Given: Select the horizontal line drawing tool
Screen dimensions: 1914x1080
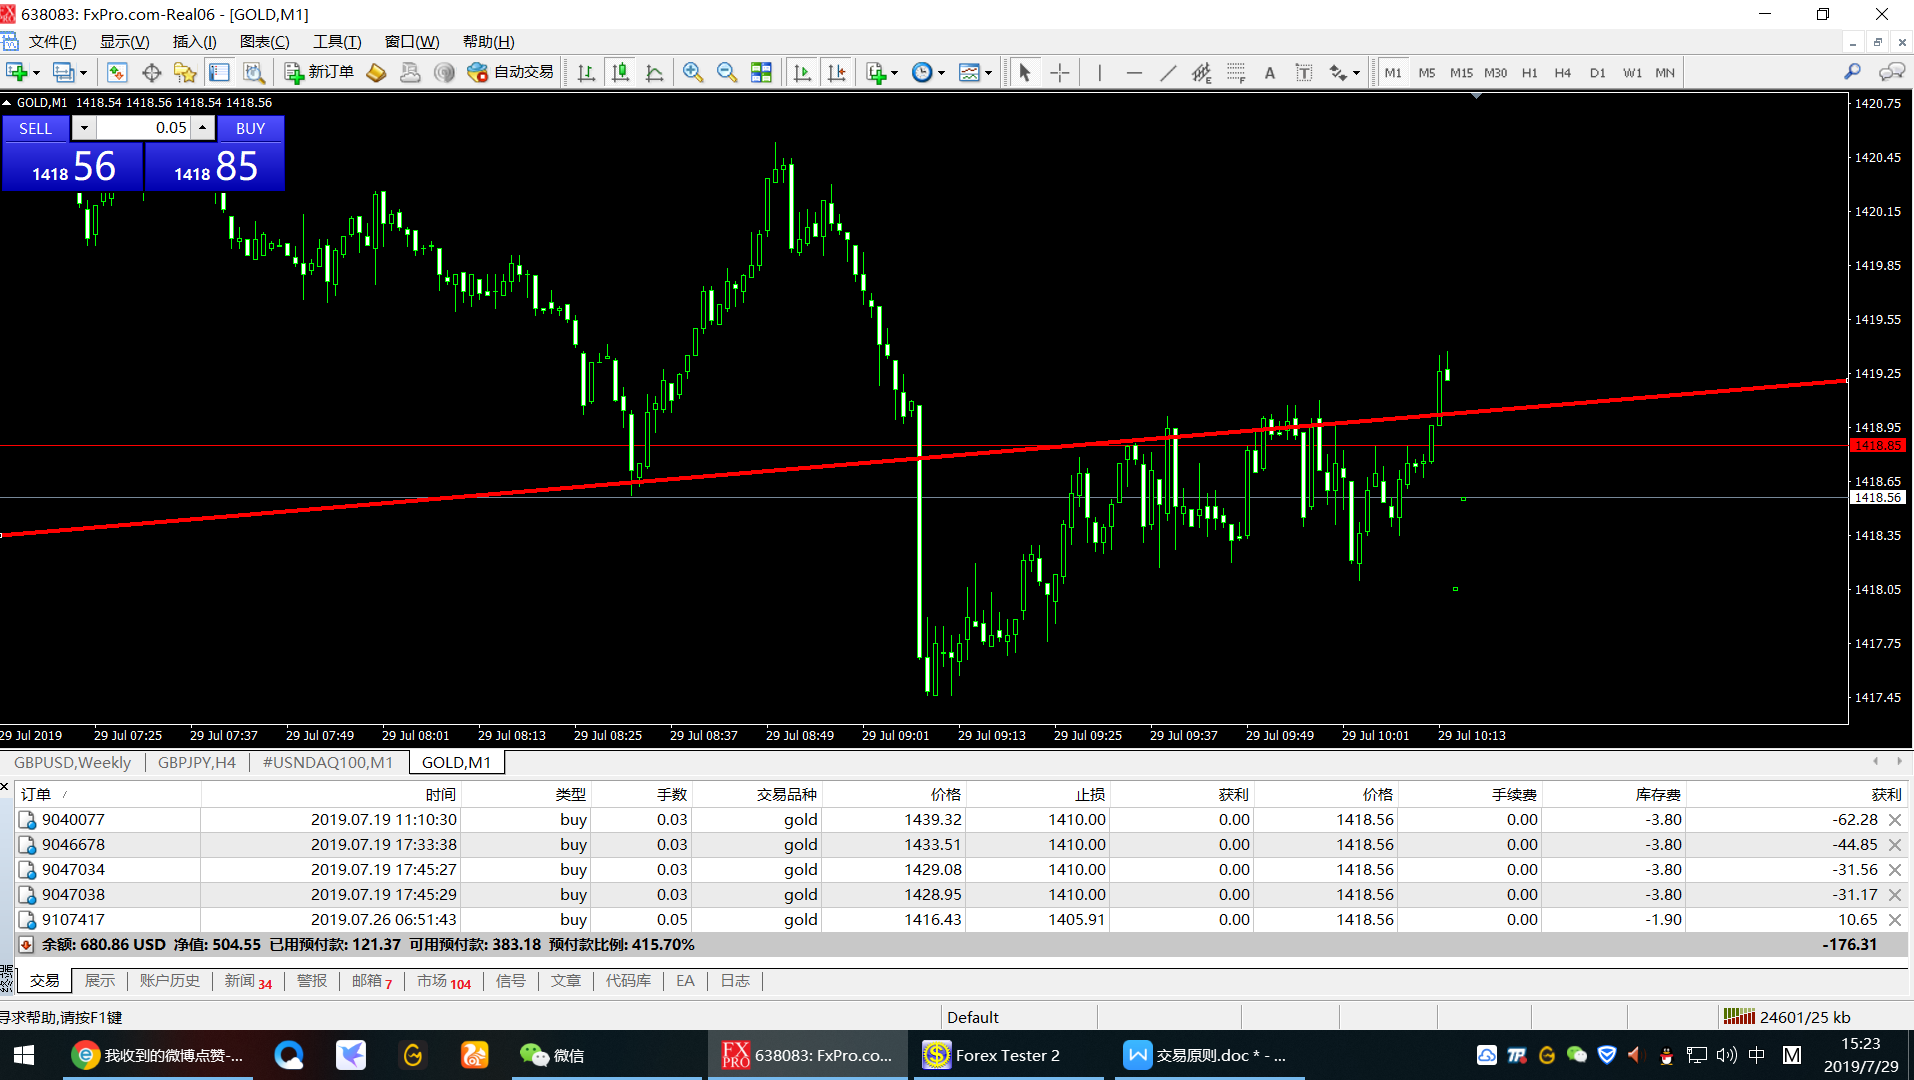Looking at the screenshot, I should (x=1133, y=72).
